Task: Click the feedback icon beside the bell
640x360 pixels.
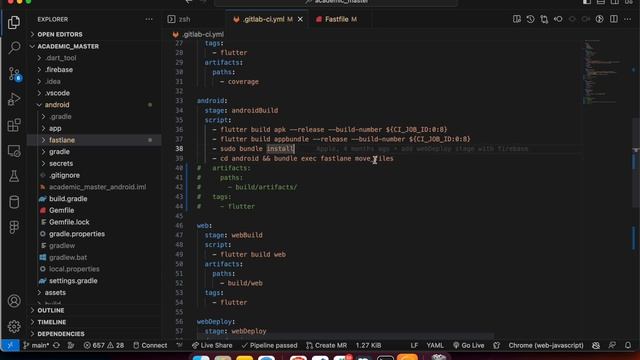Action: click(612, 345)
